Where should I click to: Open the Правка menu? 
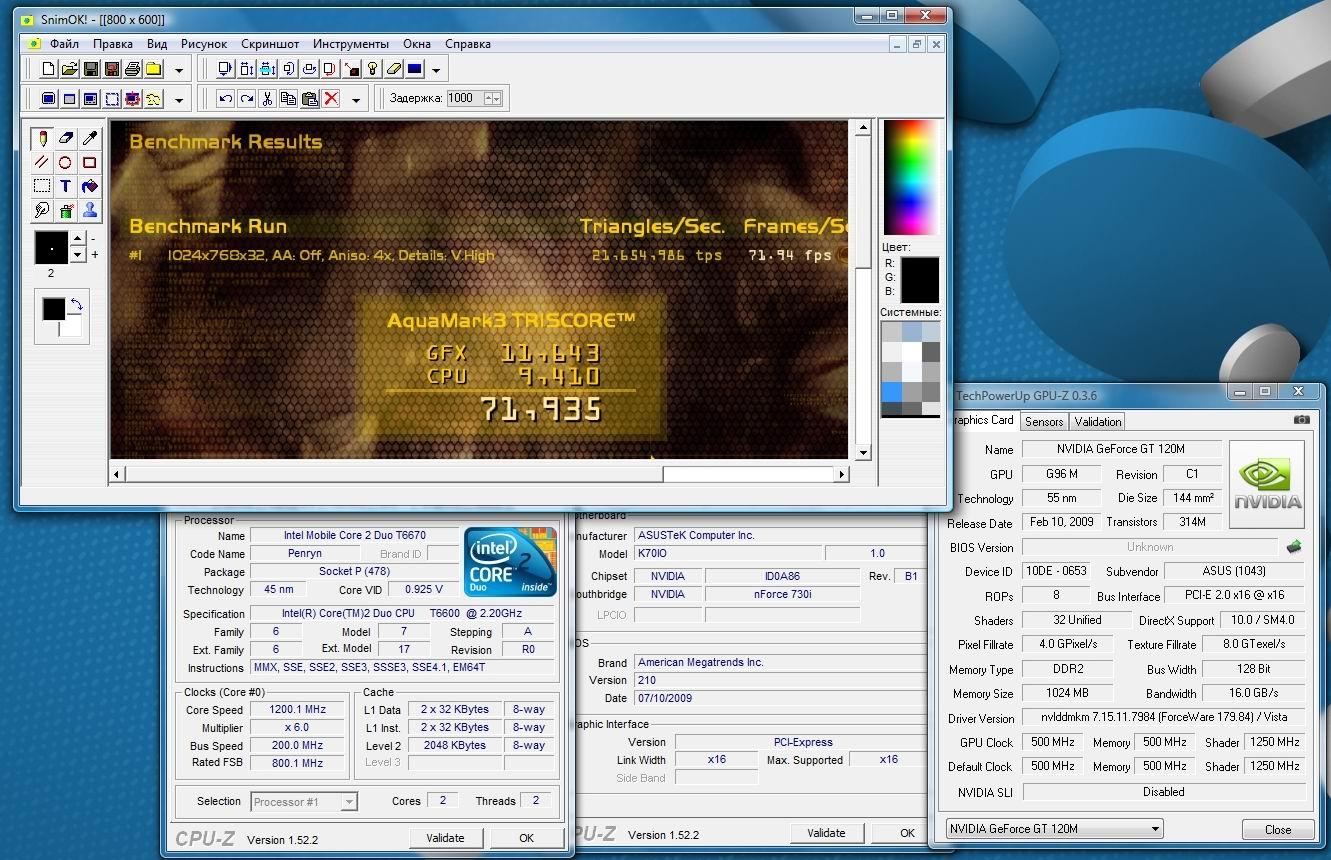click(x=113, y=44)
